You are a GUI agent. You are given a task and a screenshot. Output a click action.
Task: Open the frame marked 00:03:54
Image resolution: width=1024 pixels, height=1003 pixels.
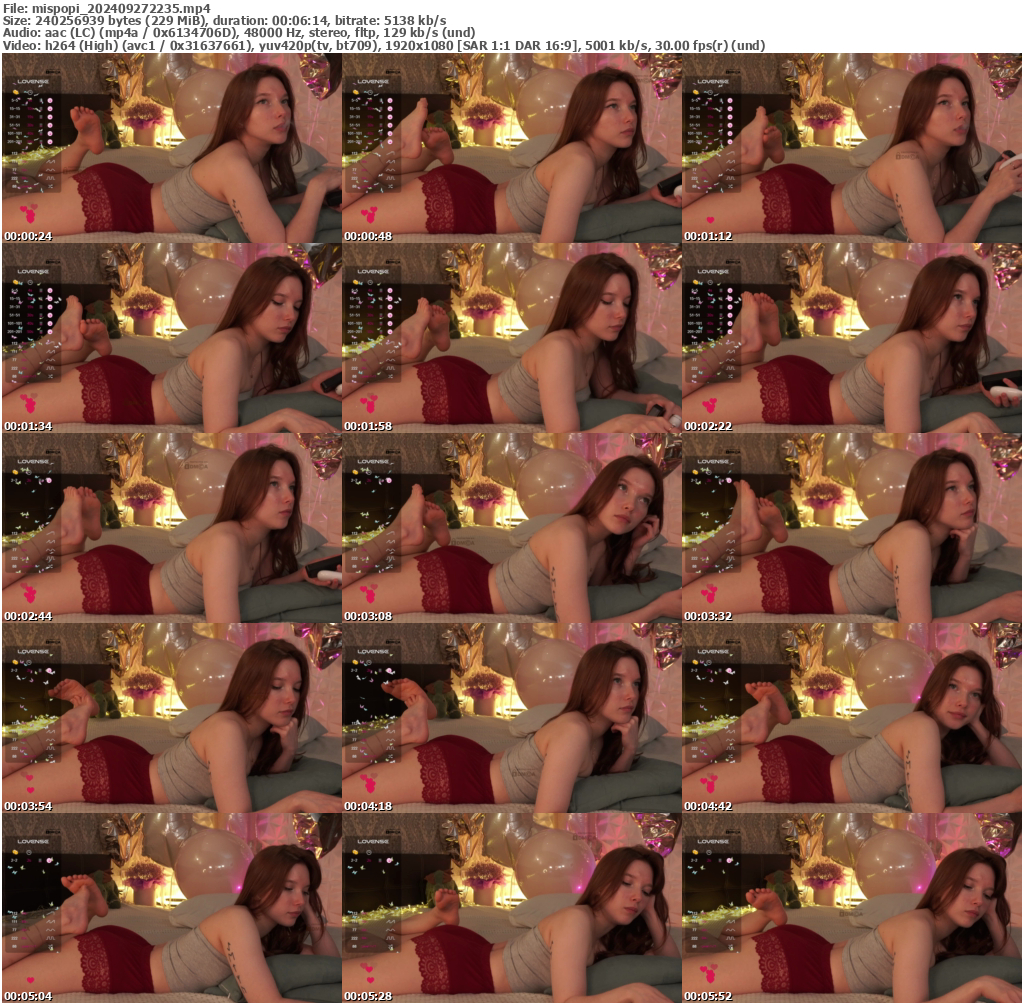(171, 719)
